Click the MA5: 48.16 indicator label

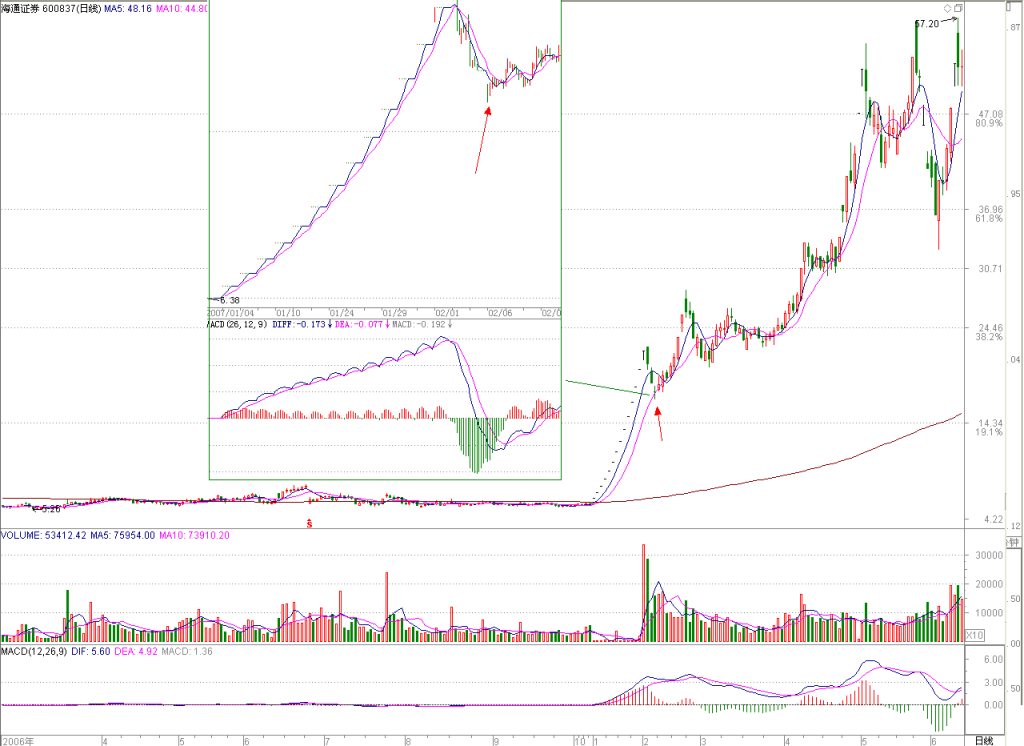coord(128,9)
